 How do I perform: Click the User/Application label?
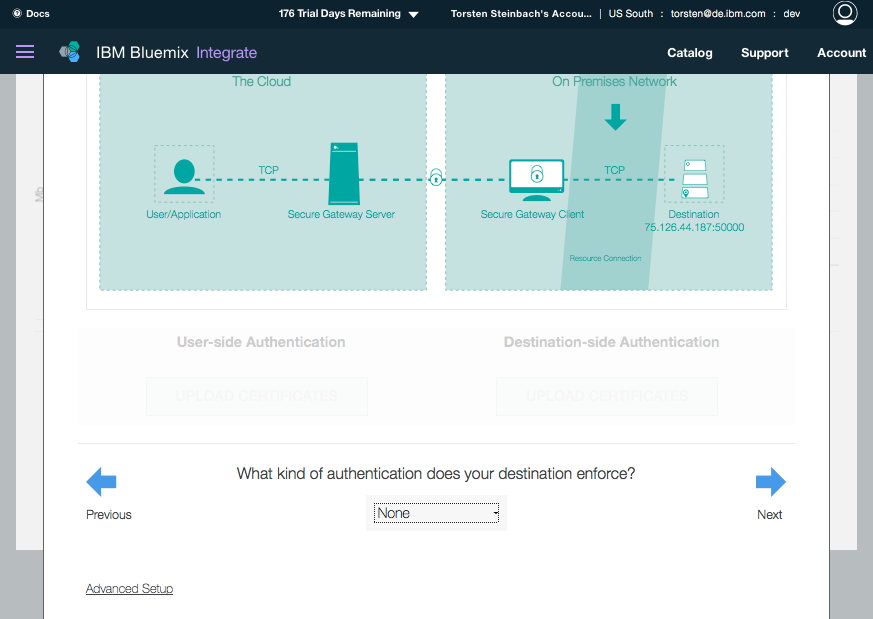184,214
